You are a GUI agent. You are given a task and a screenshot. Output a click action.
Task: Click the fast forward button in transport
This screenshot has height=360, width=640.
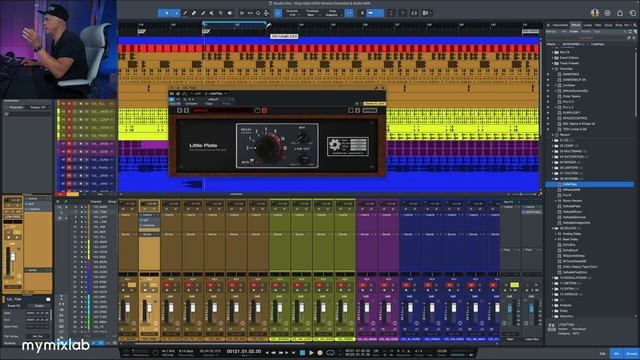coord(281,352)
